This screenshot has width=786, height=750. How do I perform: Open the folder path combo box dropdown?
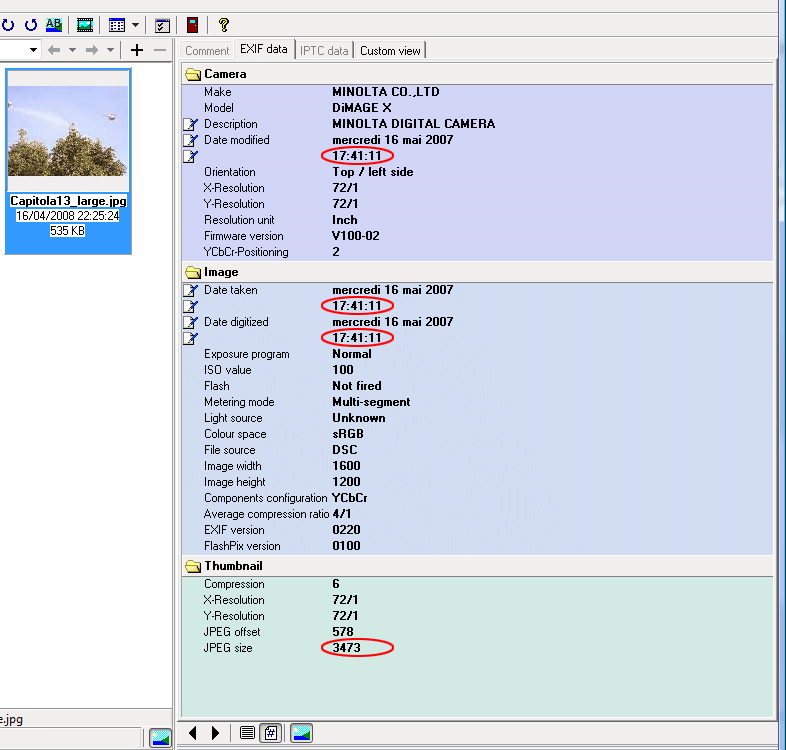[33, 50]
